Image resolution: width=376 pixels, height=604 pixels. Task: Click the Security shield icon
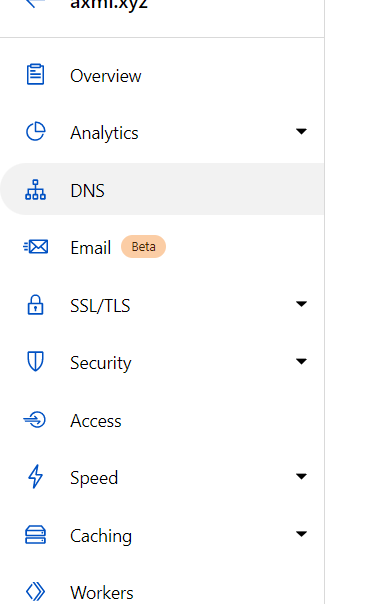pyautogui.click(x=35, y=362)
